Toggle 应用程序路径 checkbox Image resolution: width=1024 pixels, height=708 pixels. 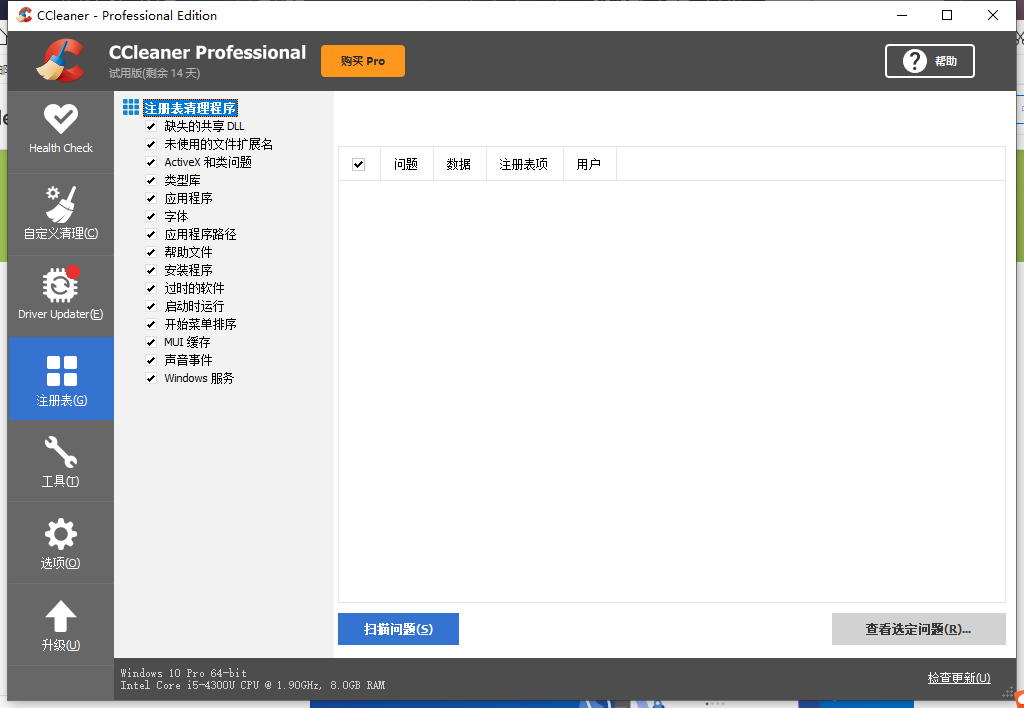151,234
